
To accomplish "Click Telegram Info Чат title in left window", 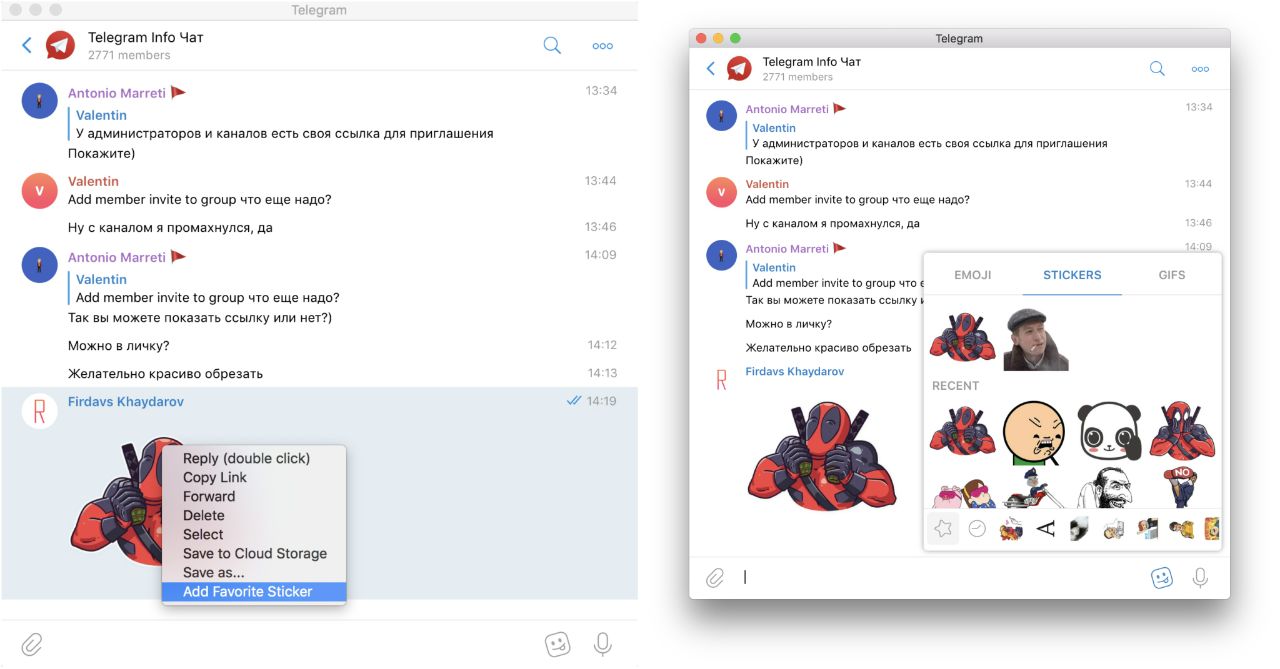I will point(146,38).
